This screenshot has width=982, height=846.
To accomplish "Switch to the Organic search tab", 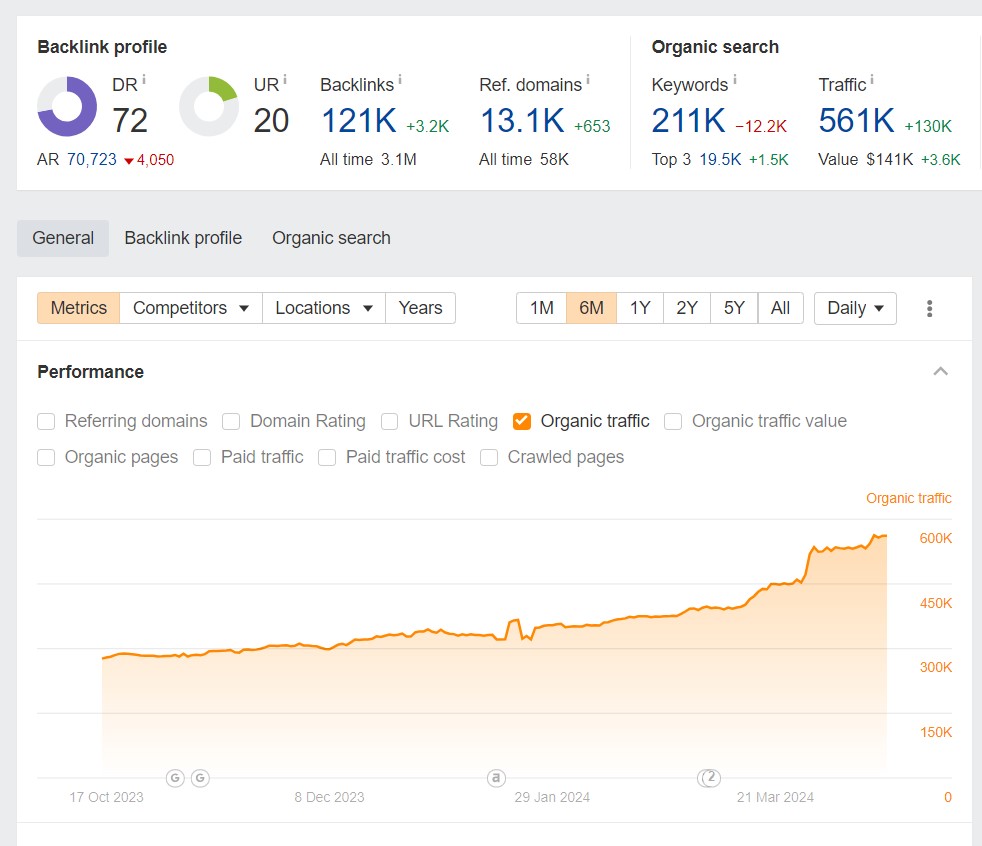I will 331,238.
